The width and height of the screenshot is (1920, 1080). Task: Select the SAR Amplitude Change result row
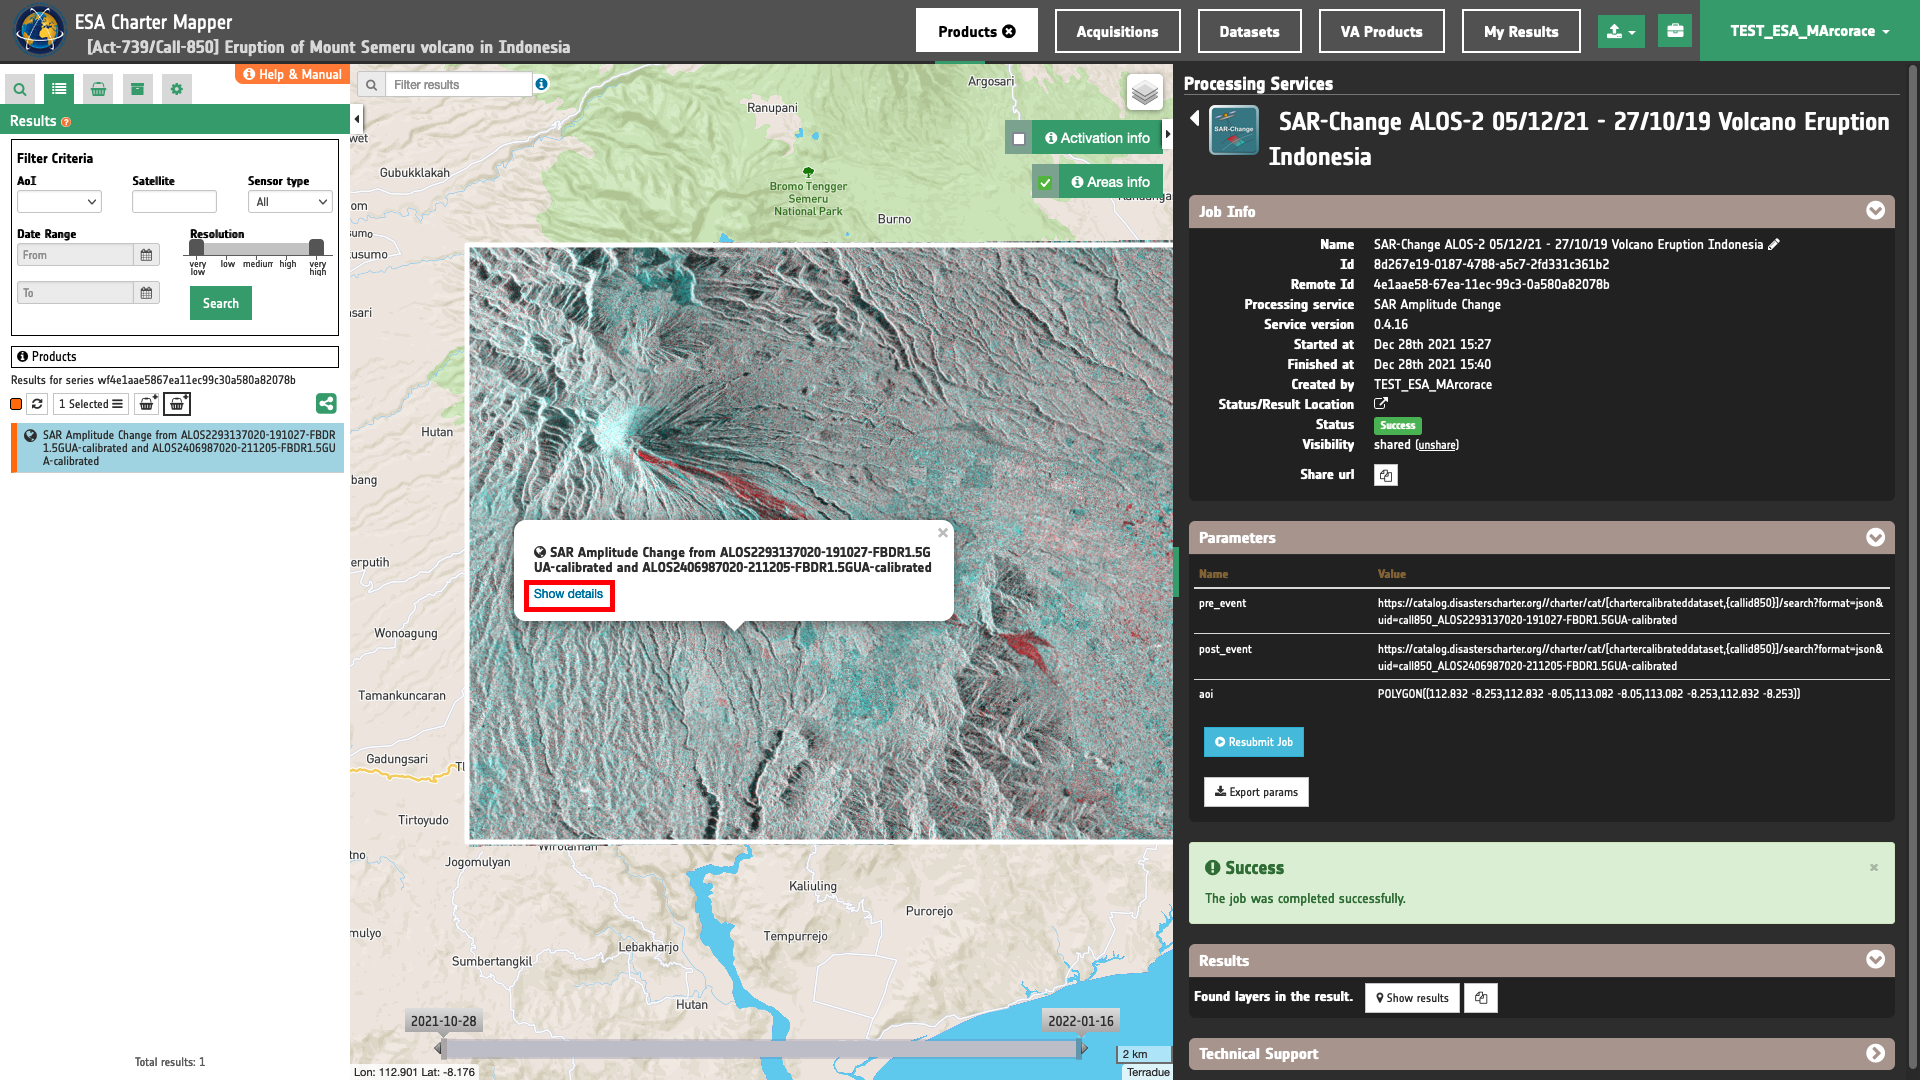(178, 448)
